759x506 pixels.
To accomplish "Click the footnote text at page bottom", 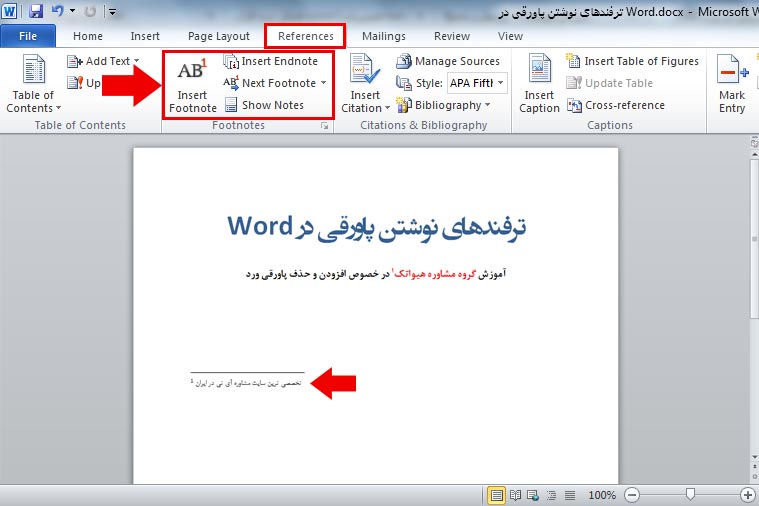I will coord(246,383).
